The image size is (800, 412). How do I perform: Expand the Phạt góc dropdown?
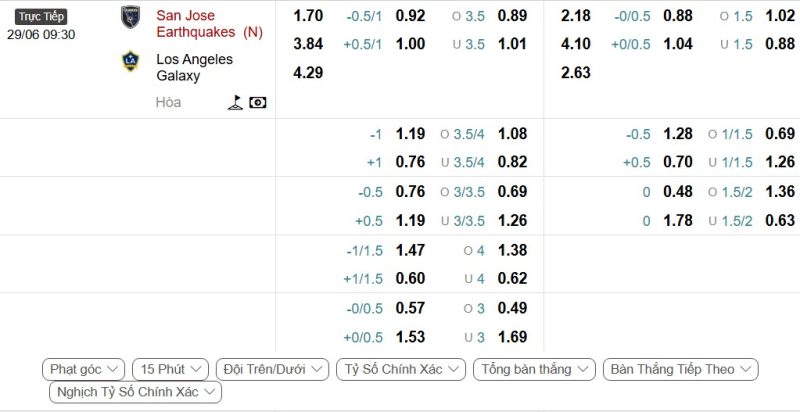pyautogui.click(x=85, y=369)
